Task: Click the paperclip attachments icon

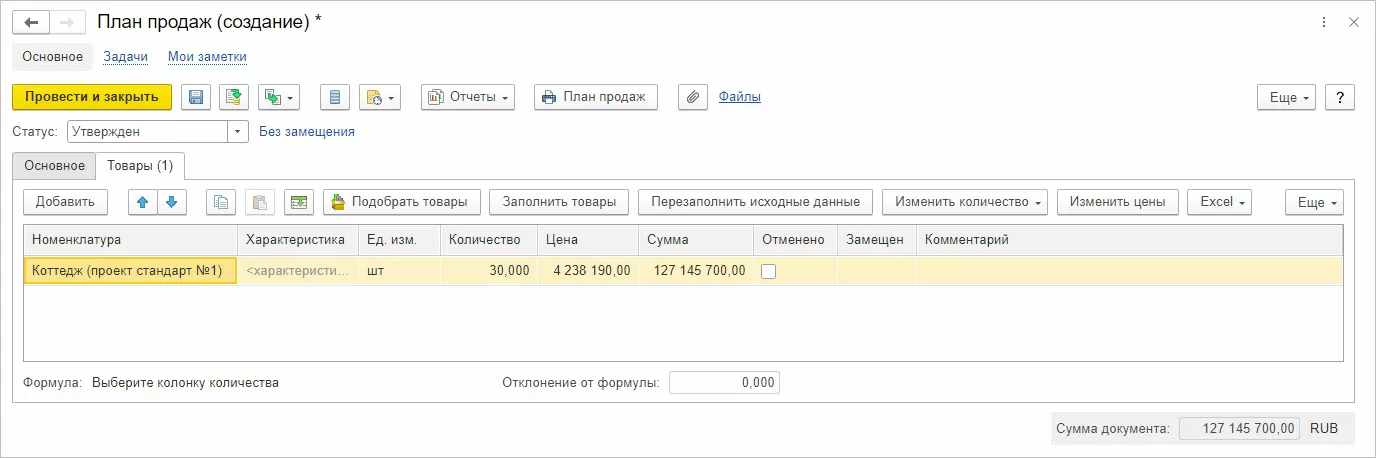Action: (693, 97)
